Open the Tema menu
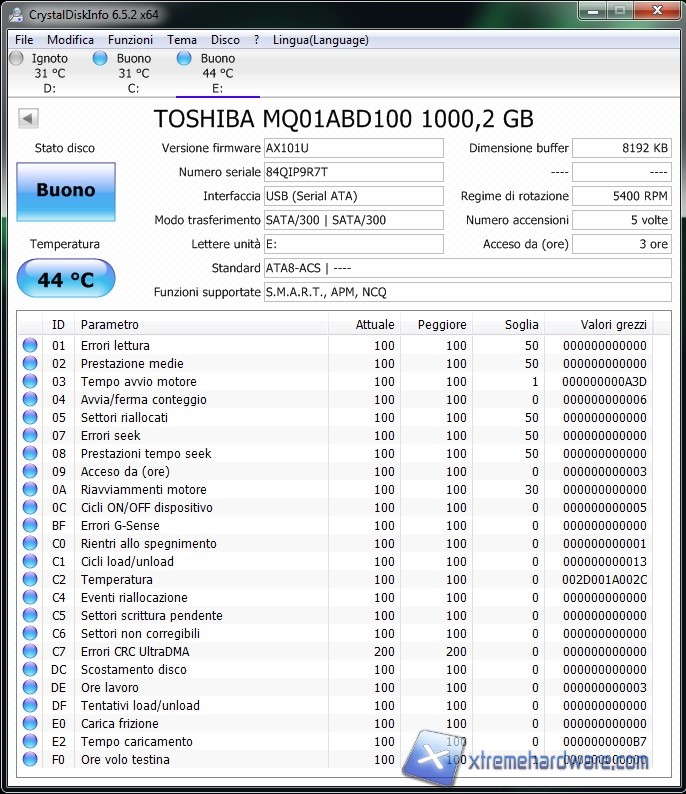 coord(182,40)
